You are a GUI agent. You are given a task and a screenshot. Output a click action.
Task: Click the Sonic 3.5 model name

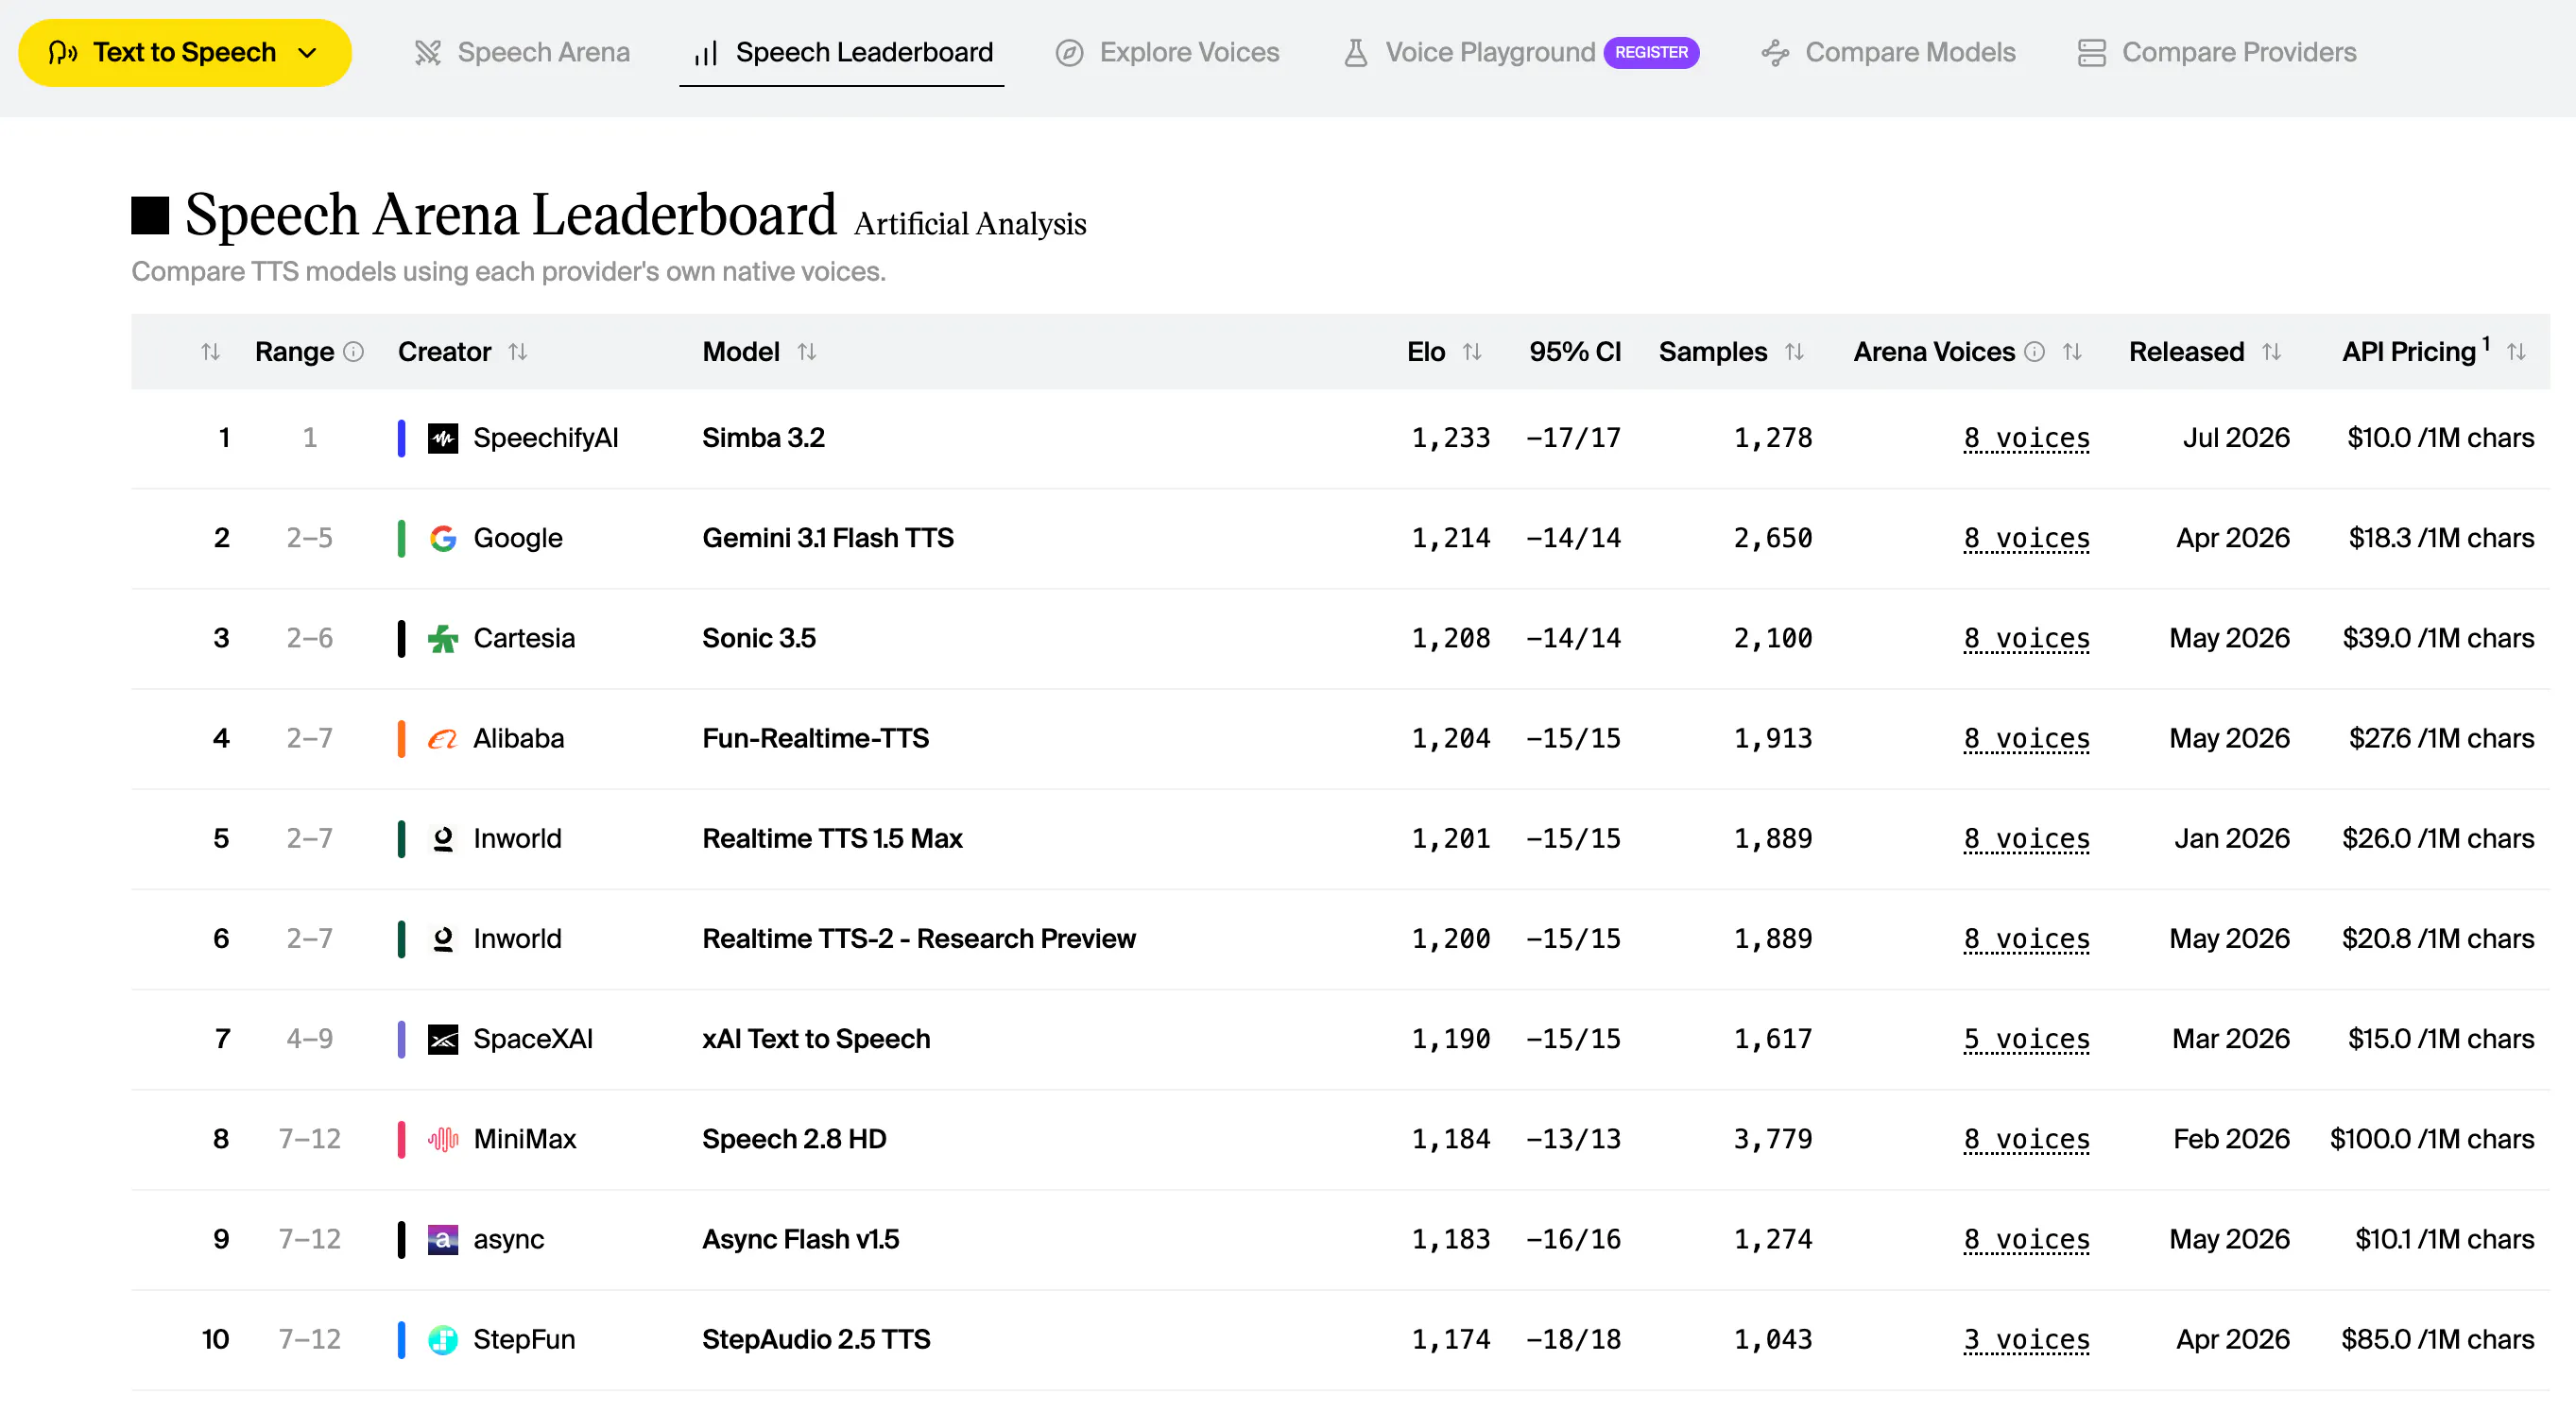pos(759,638)
